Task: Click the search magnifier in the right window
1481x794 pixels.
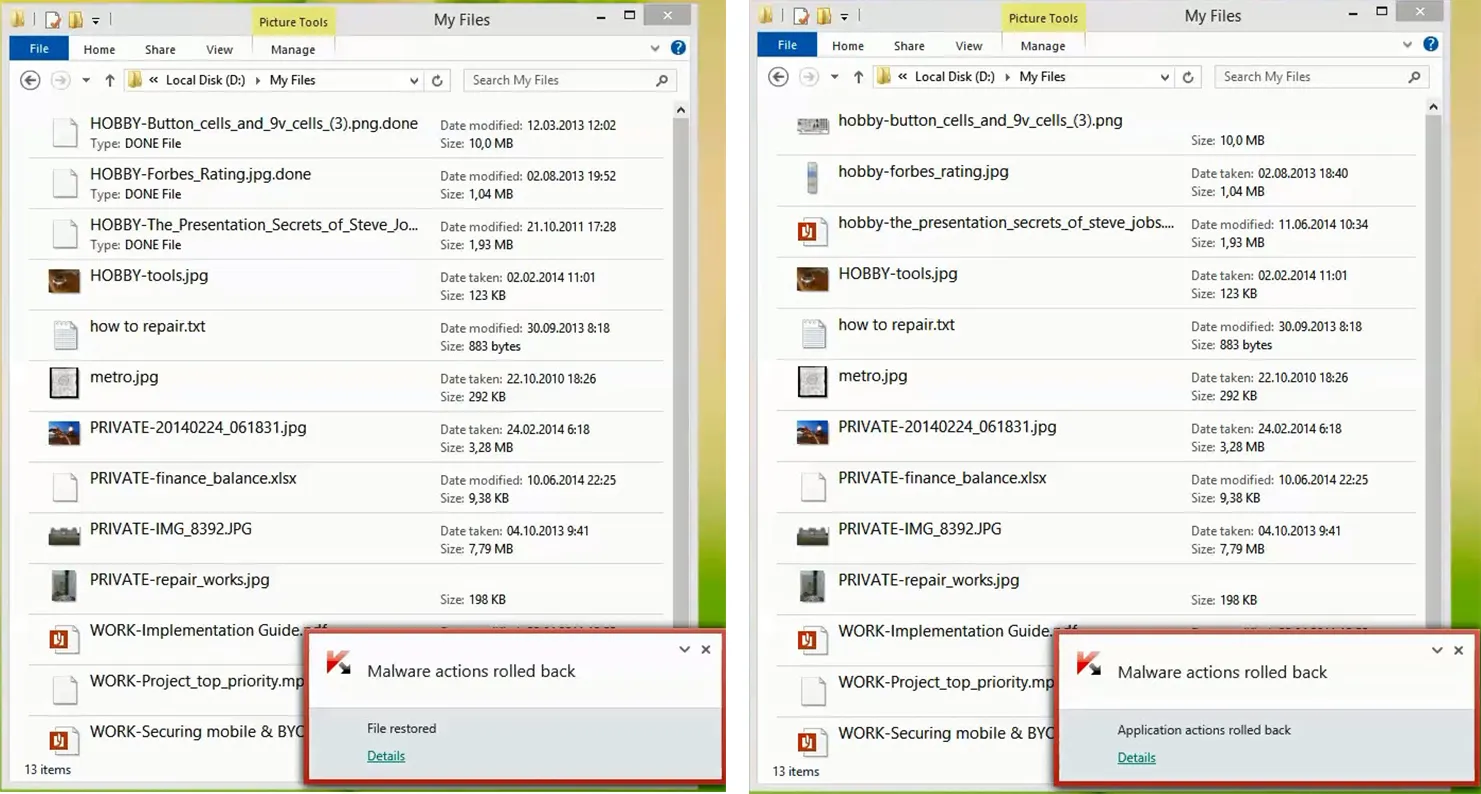Action: [1413, 77]
